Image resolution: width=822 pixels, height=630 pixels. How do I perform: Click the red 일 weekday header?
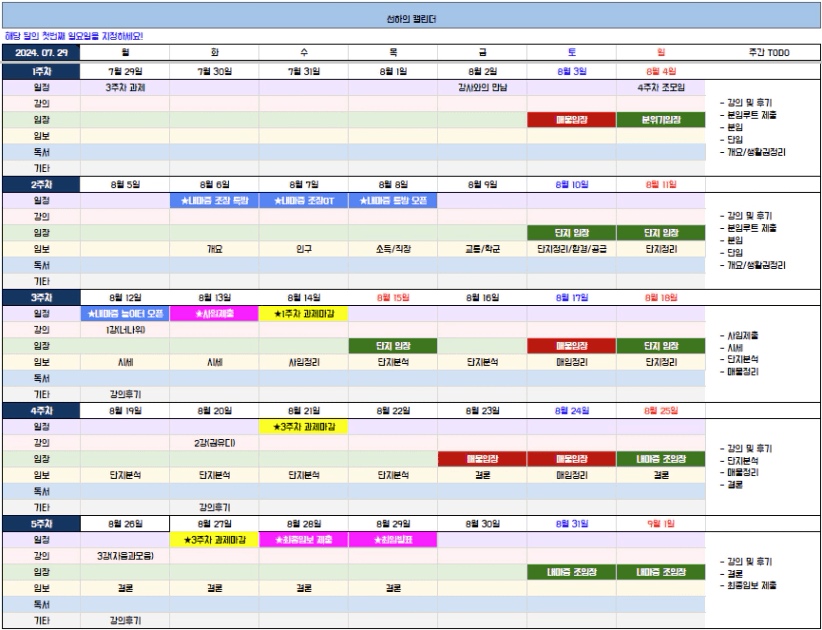point(660,52)
